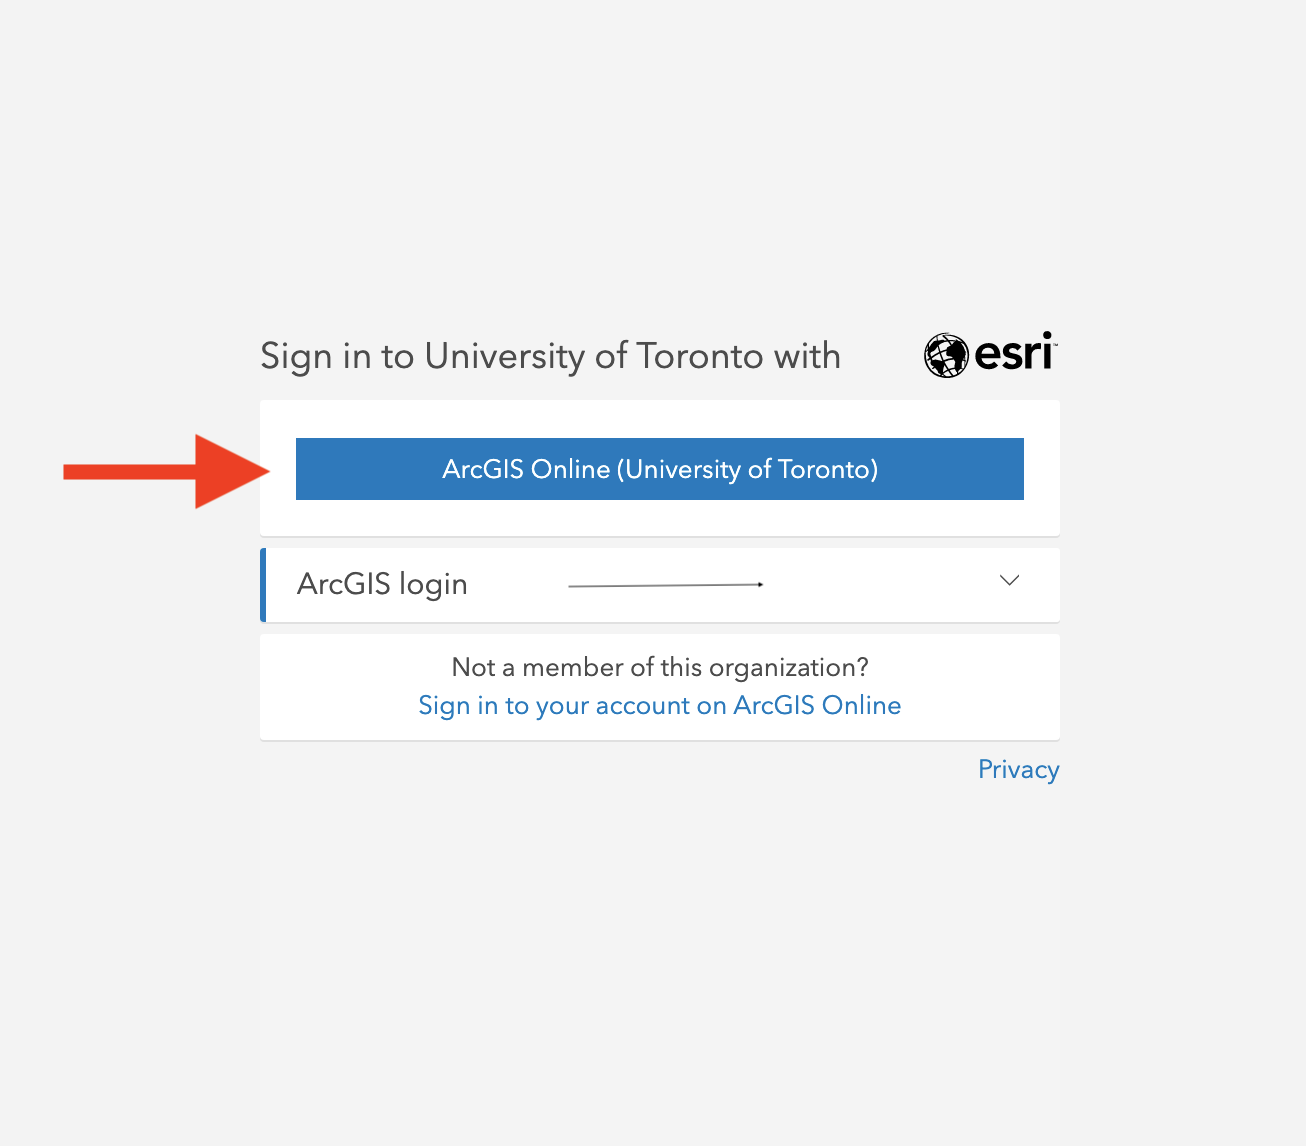This screenshot has width=1306, height=1146.
Task: Select the ArcGIS login option
Action: (382, 585)
